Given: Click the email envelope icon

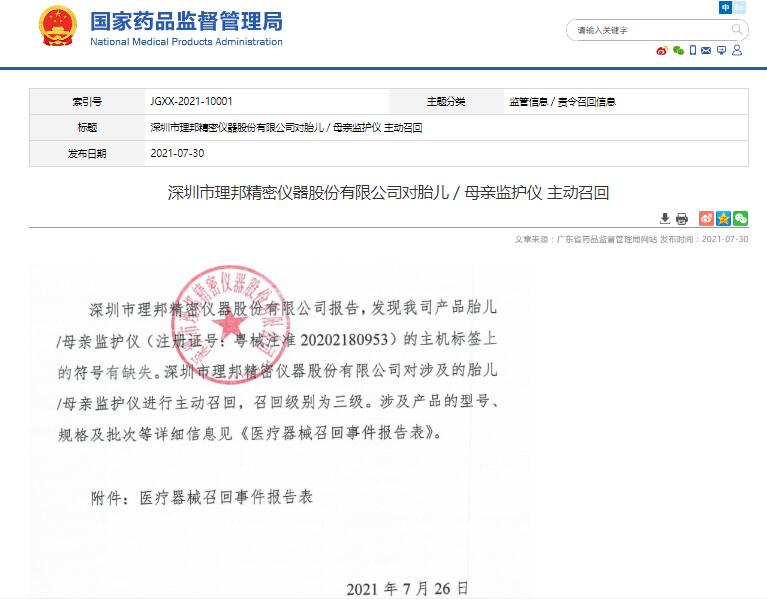Looking at the screenshot, I should click(706, 51).
